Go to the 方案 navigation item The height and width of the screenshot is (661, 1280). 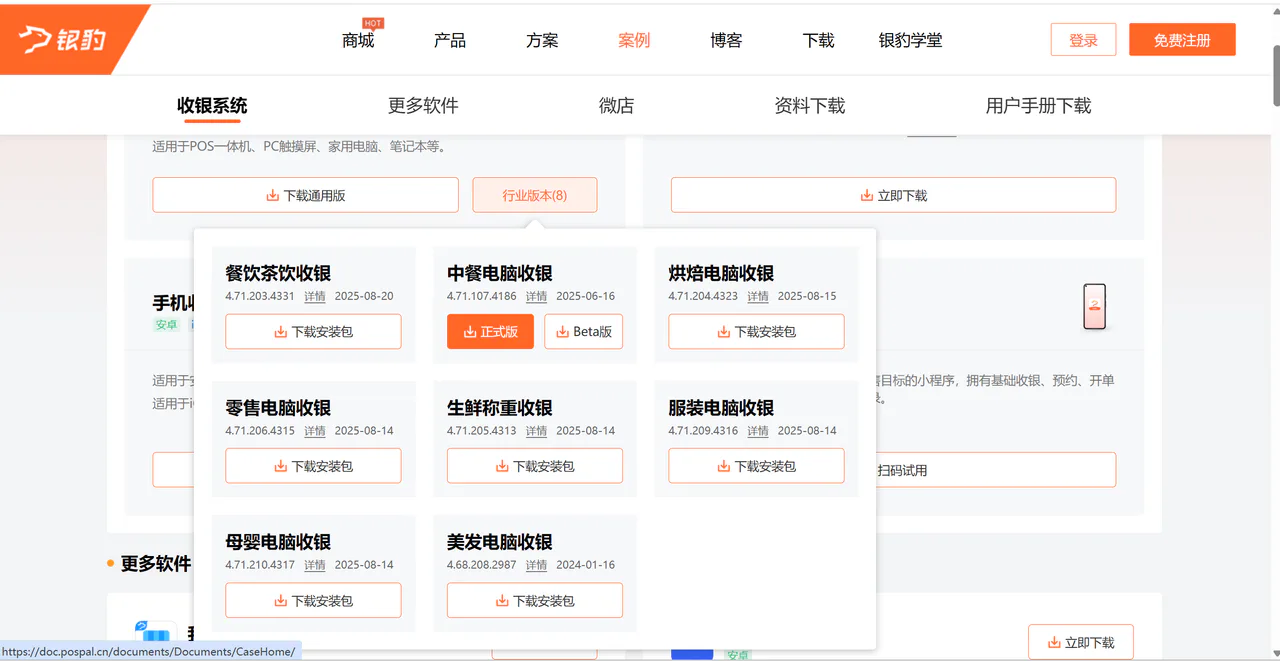(542, 40)
